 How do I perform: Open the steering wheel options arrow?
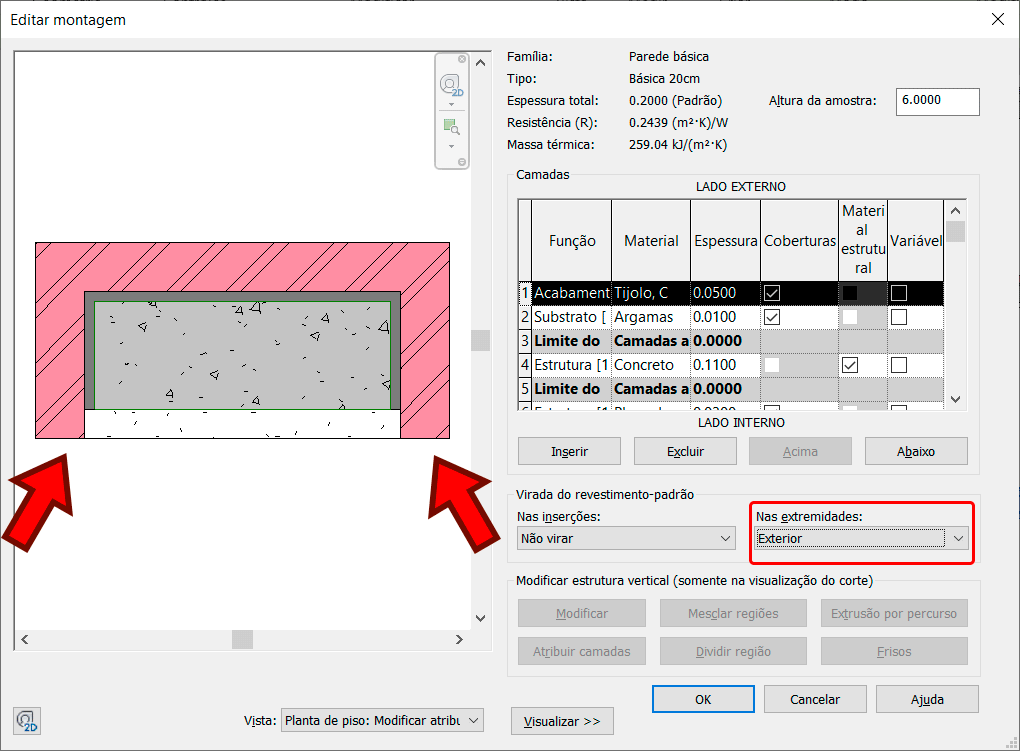451,104
